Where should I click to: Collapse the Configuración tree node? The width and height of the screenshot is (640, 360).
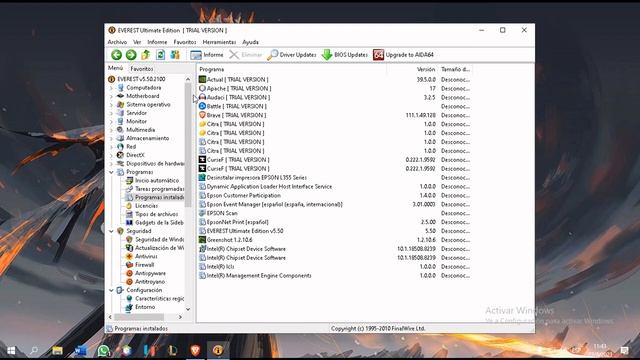(x=111, y=290)
